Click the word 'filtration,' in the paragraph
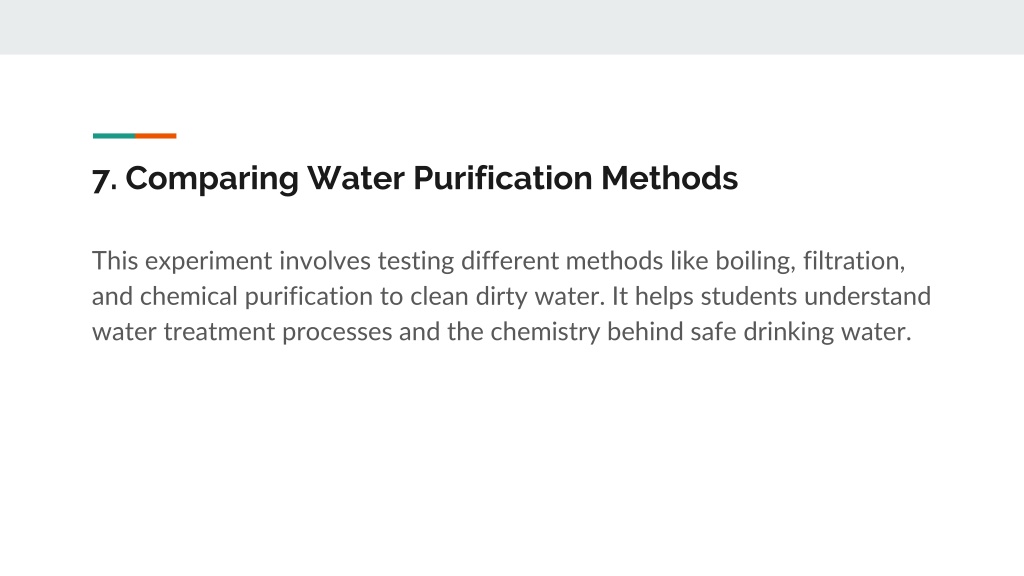This screenshot has width=1024, height=576. 854,261
